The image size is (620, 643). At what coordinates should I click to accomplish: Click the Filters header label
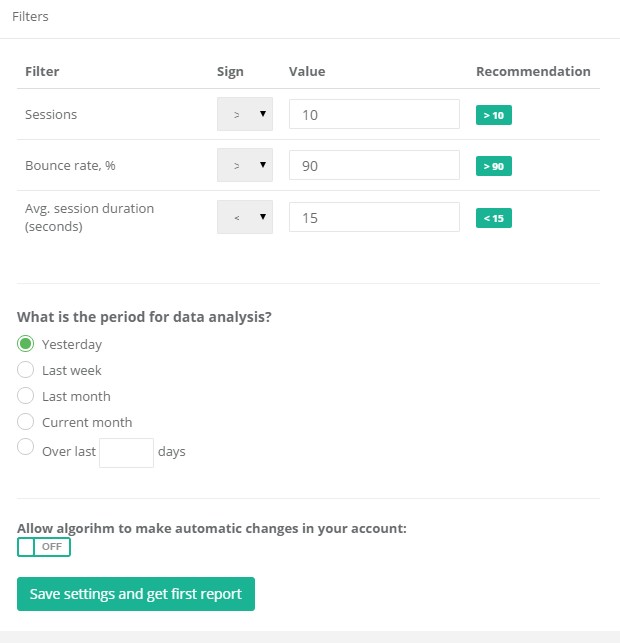(30, 16)
